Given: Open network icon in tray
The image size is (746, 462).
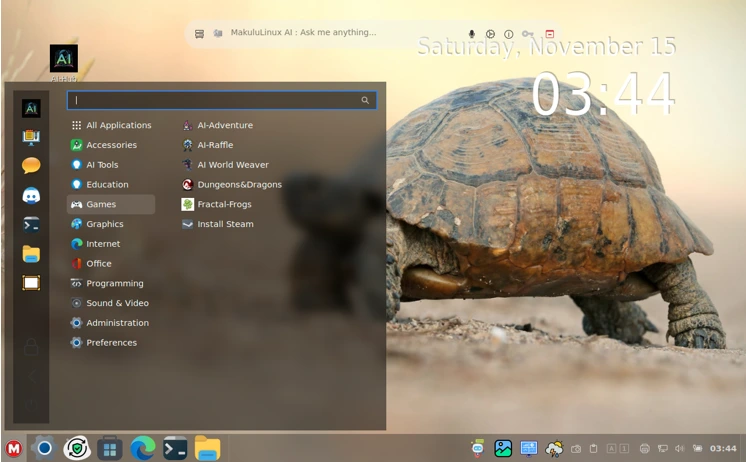Looking at the screenshot, I should [x=662, y=448].
